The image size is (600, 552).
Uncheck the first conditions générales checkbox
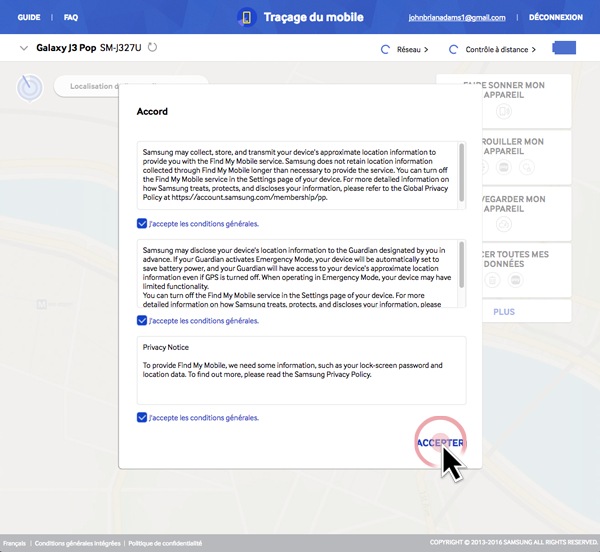(x=142, y=223)
